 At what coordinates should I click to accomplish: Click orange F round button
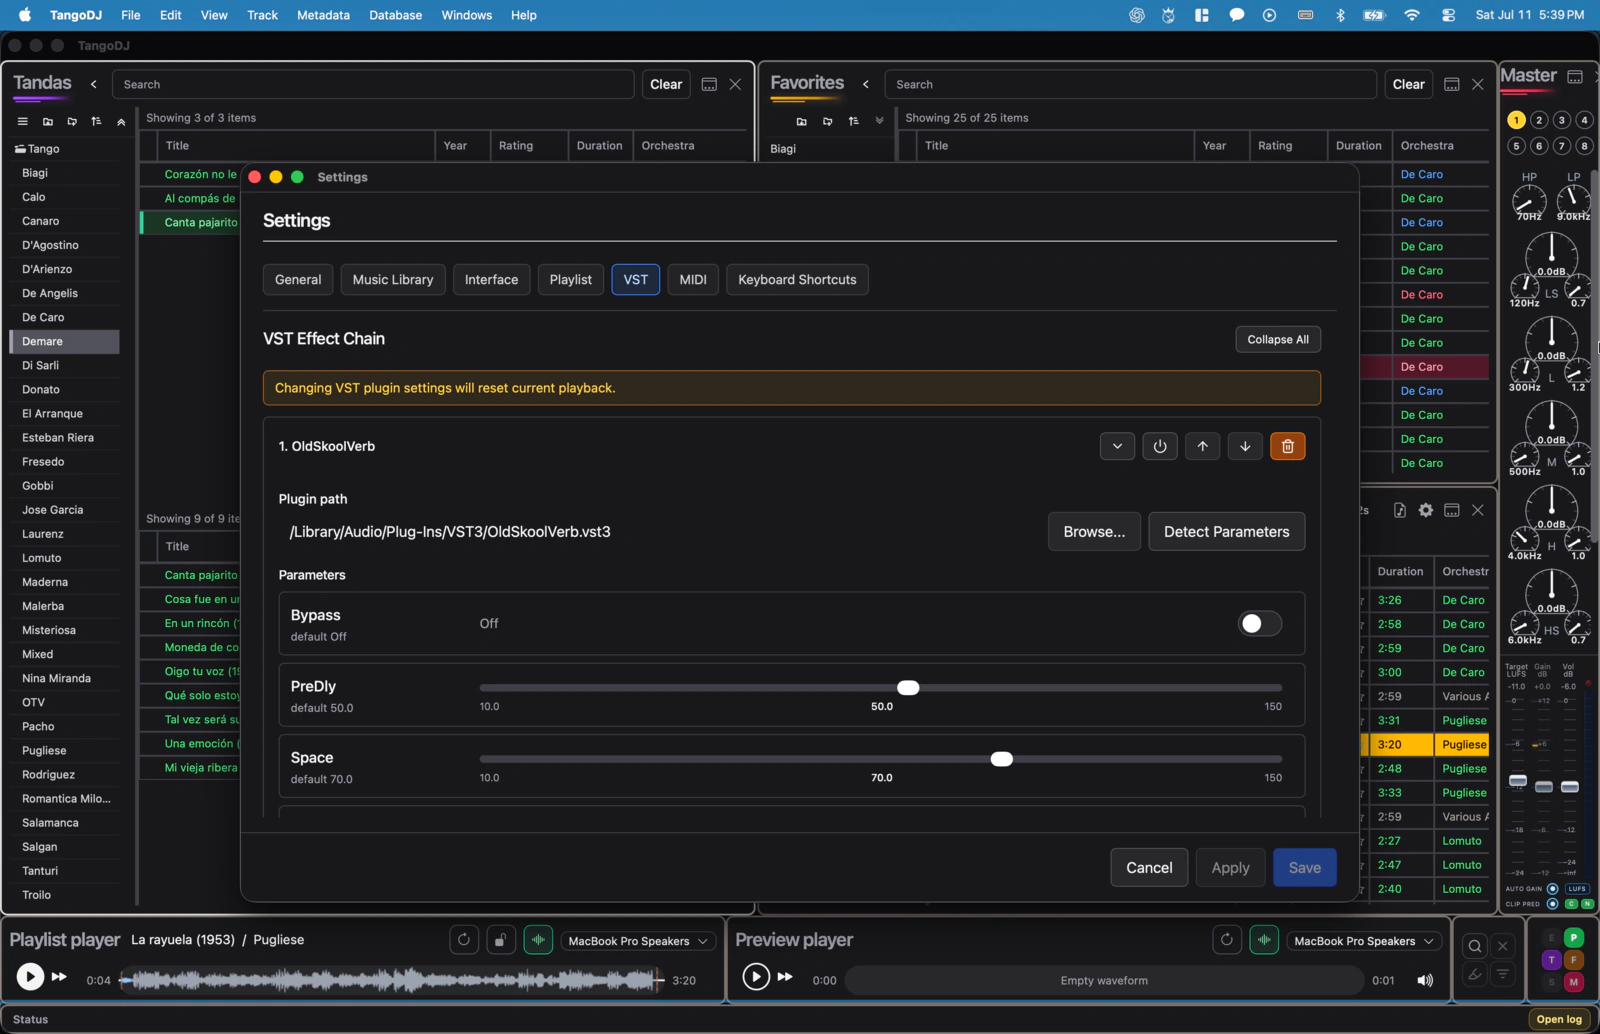1573,960
